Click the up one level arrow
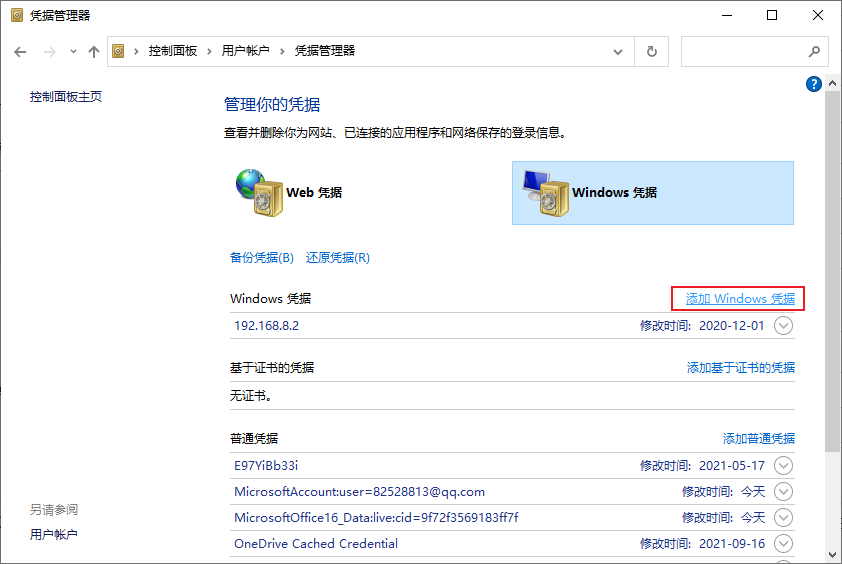 tap(94, 51)
